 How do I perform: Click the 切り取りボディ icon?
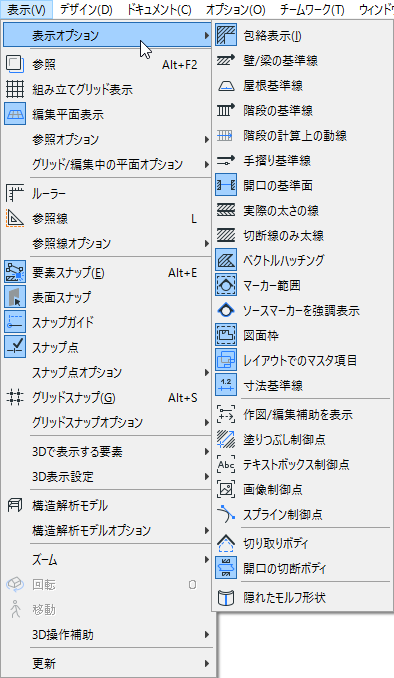[226, 544]
